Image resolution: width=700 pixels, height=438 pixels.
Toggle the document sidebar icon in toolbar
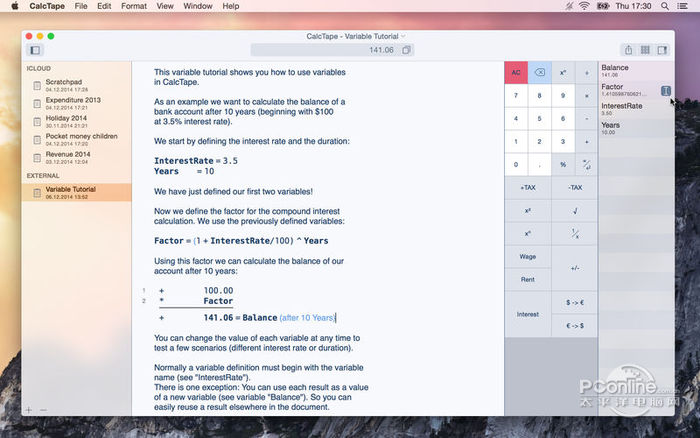(35, 50)
